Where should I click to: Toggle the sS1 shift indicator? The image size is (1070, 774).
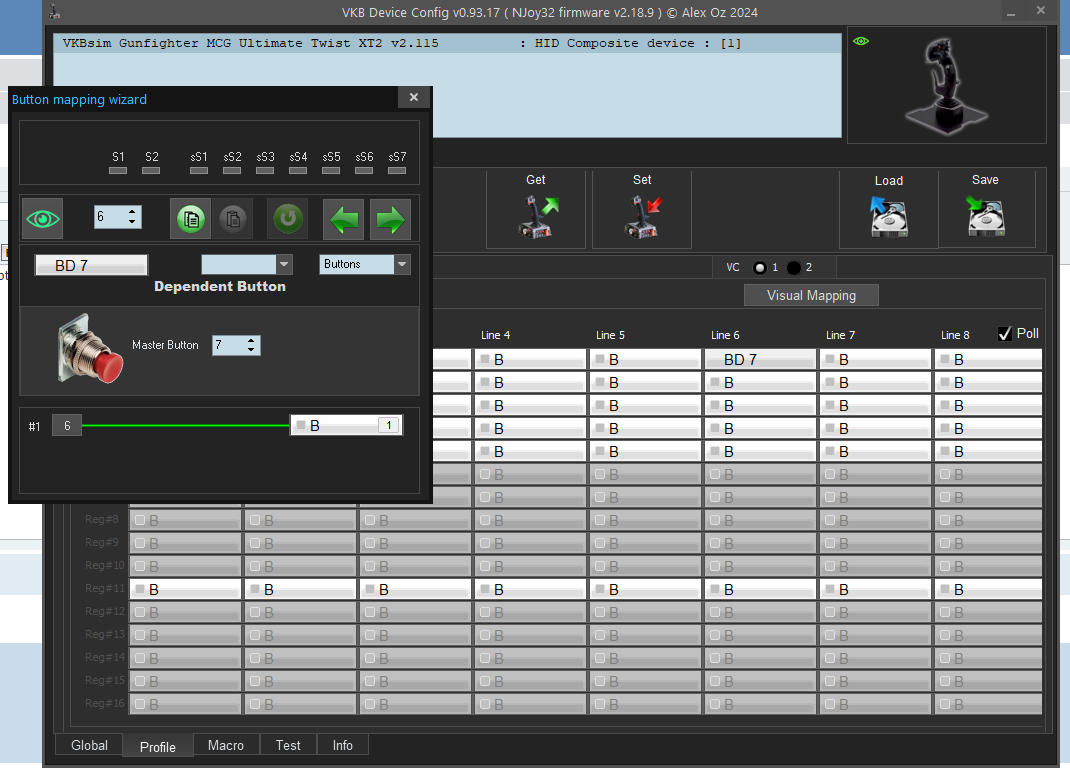click(199, 171)
